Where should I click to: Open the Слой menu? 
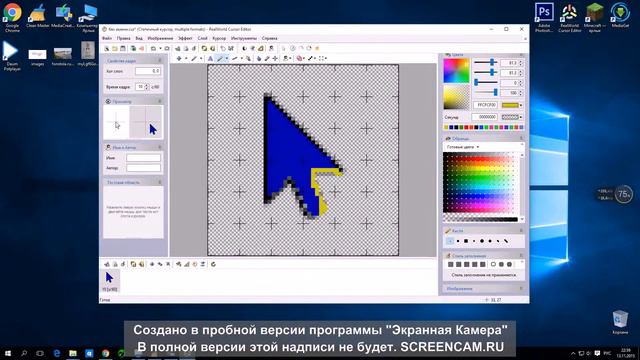pos(202,38)
